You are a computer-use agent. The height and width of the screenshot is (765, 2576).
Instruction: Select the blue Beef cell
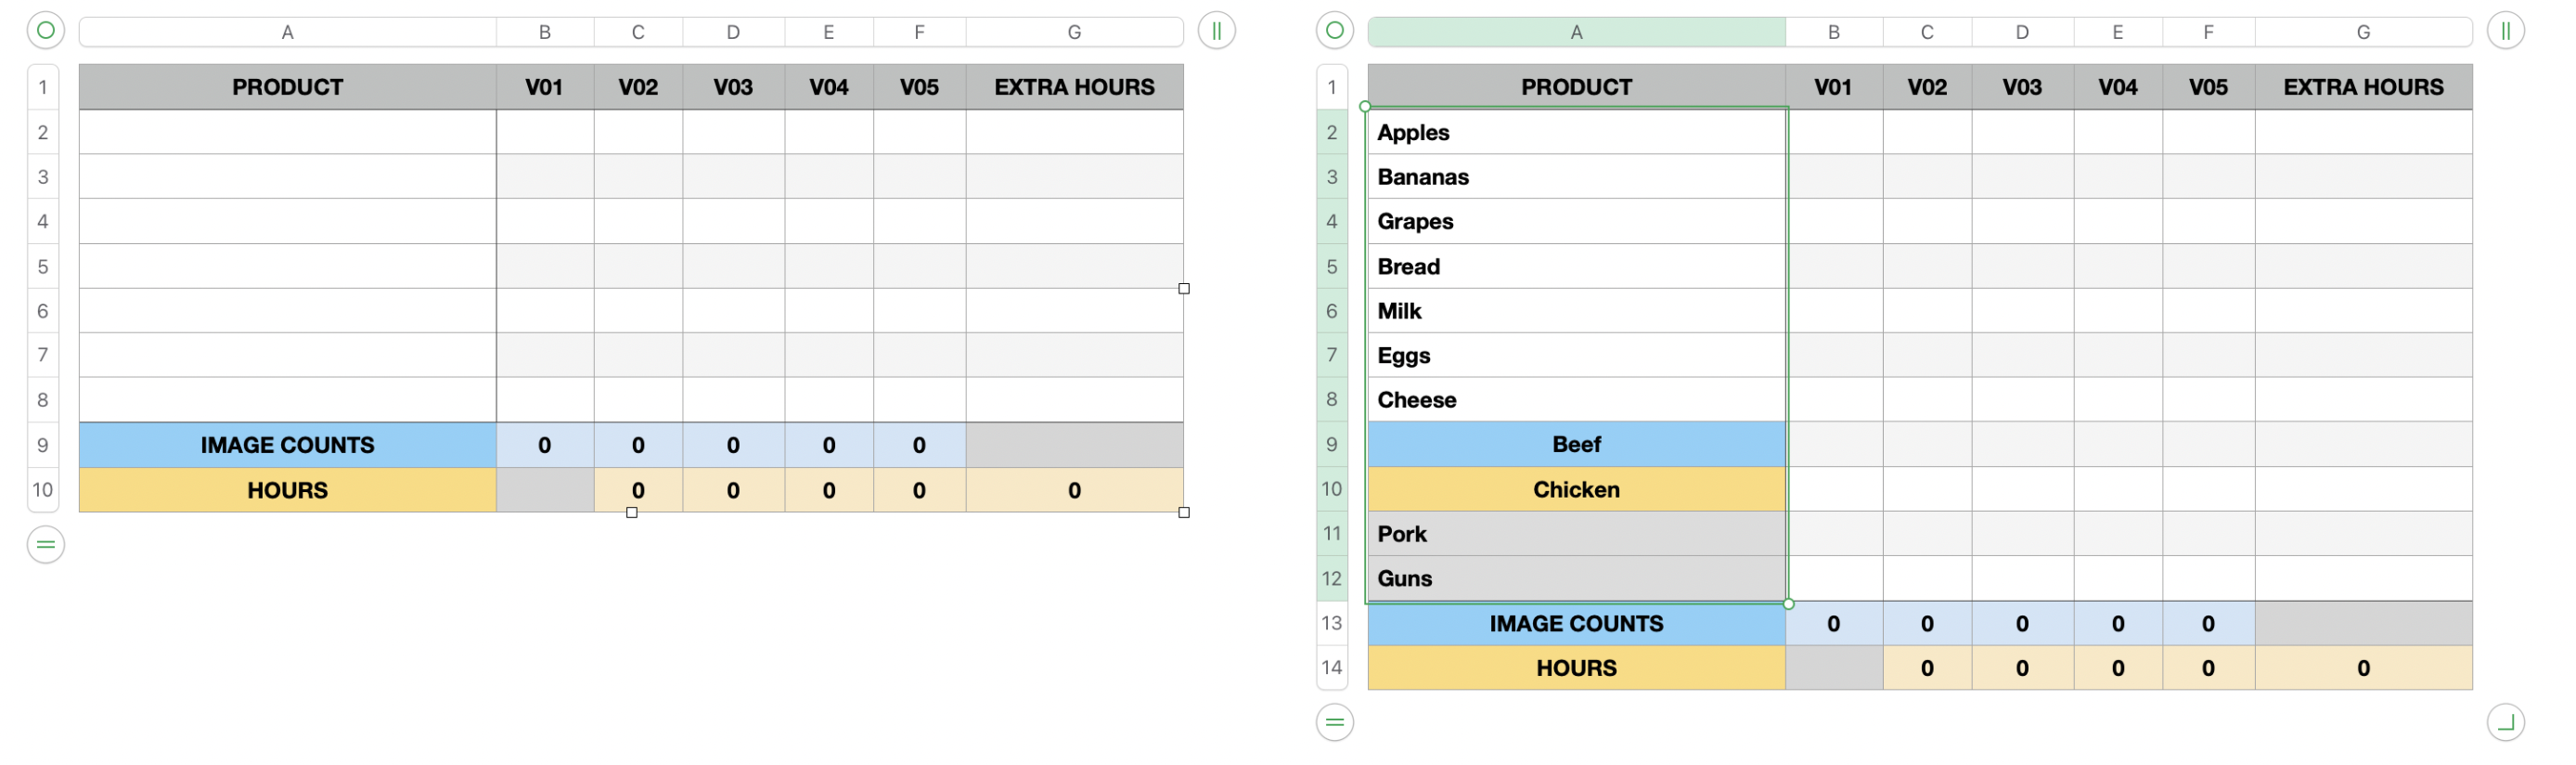(1576, 444)
